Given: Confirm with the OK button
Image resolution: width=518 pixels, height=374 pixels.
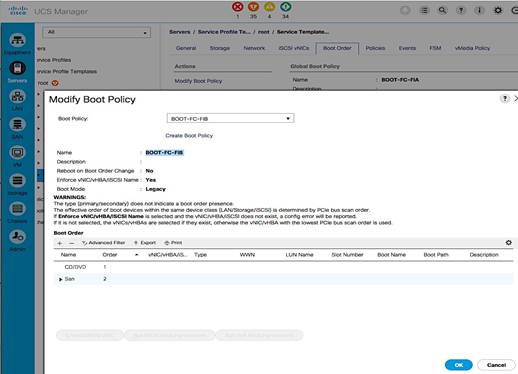Looking at the screenshot, I should pos(459,365).
